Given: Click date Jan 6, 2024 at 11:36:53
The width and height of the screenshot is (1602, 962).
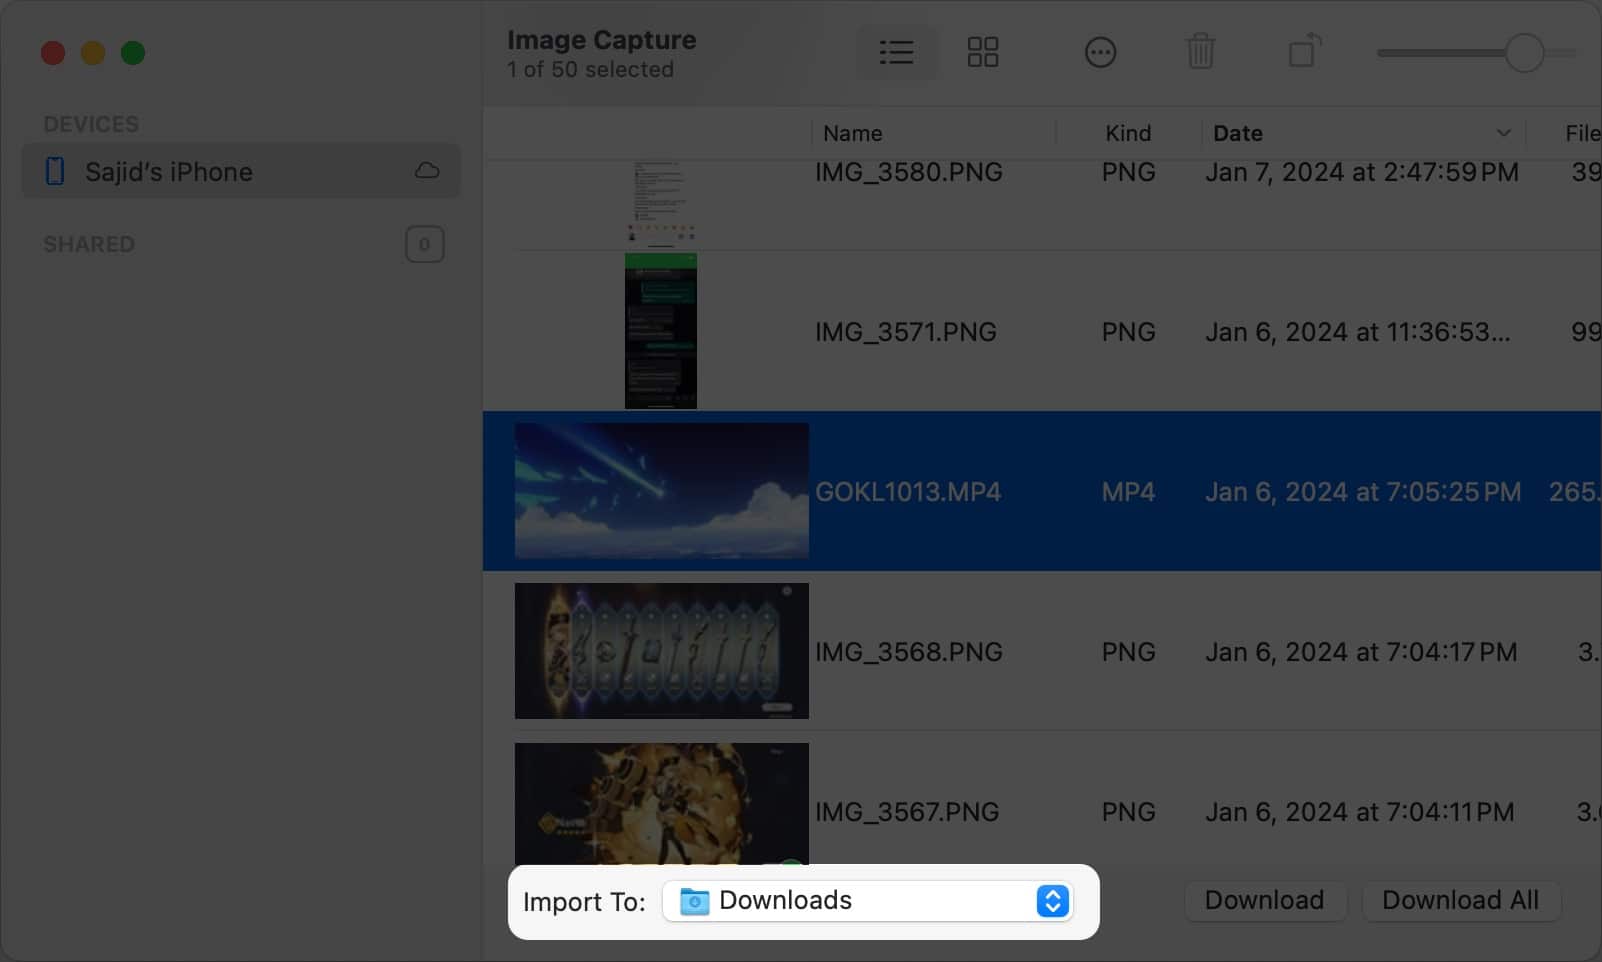Looking at the screenshot, I should pyautogui.click(x=1357, y=332).
